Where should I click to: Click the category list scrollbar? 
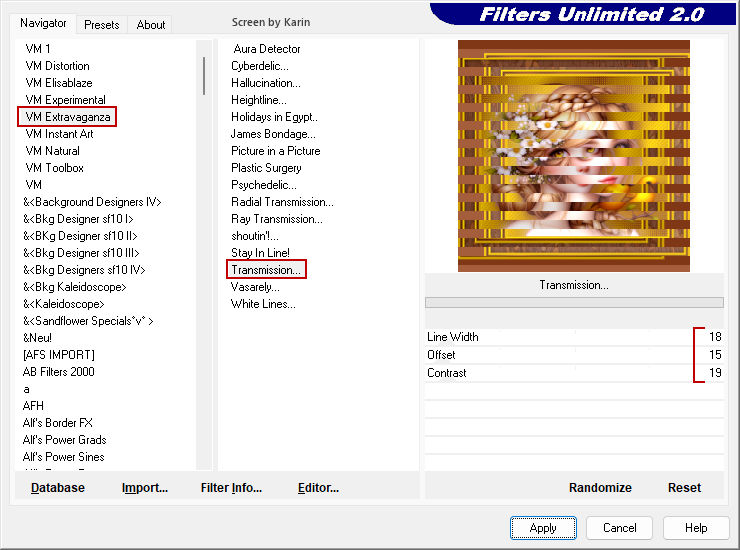coord(204,76)
